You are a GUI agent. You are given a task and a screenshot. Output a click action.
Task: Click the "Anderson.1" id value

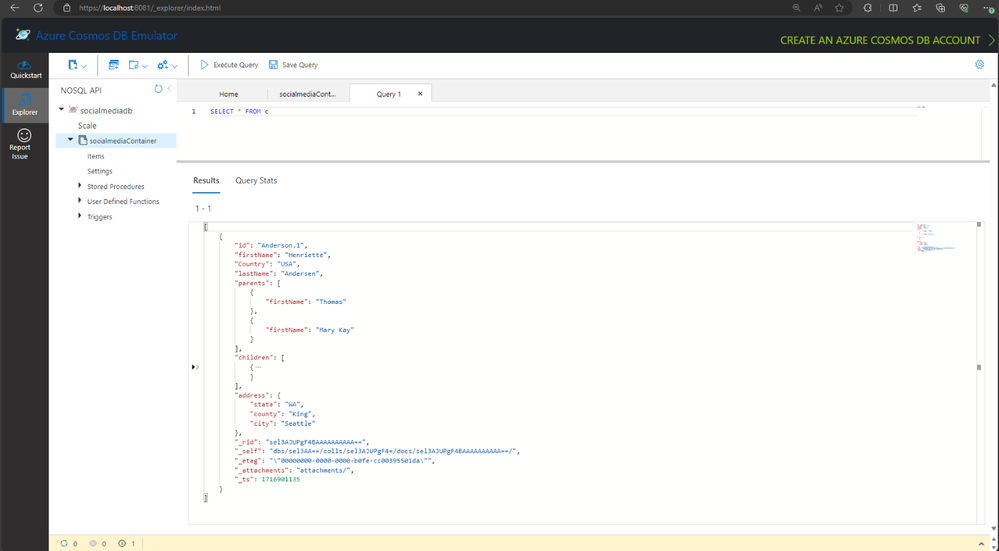[282, 245]
